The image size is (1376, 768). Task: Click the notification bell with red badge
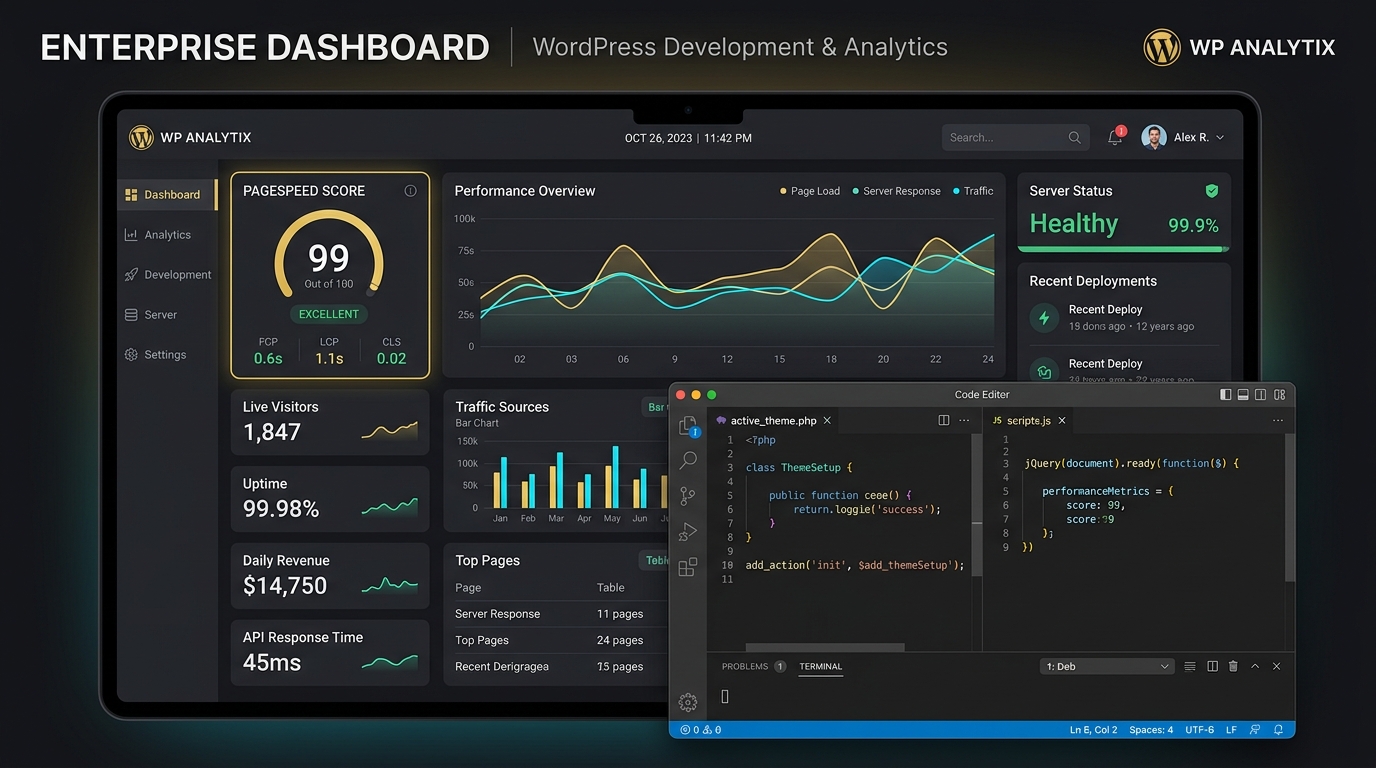click(x=1115, y=137)
